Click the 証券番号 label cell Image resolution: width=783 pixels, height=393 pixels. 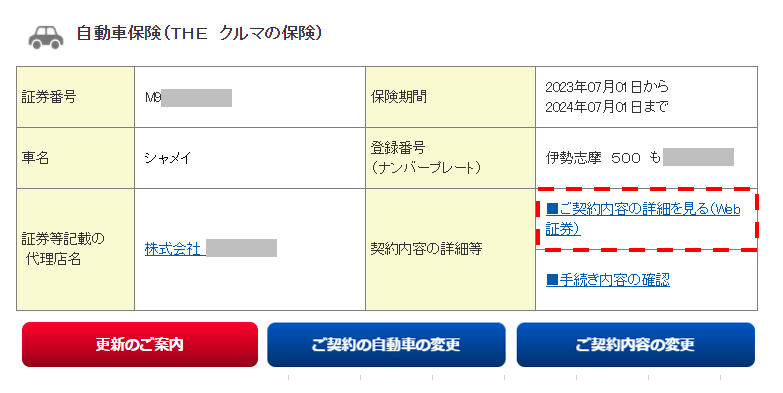click(75, 97)
